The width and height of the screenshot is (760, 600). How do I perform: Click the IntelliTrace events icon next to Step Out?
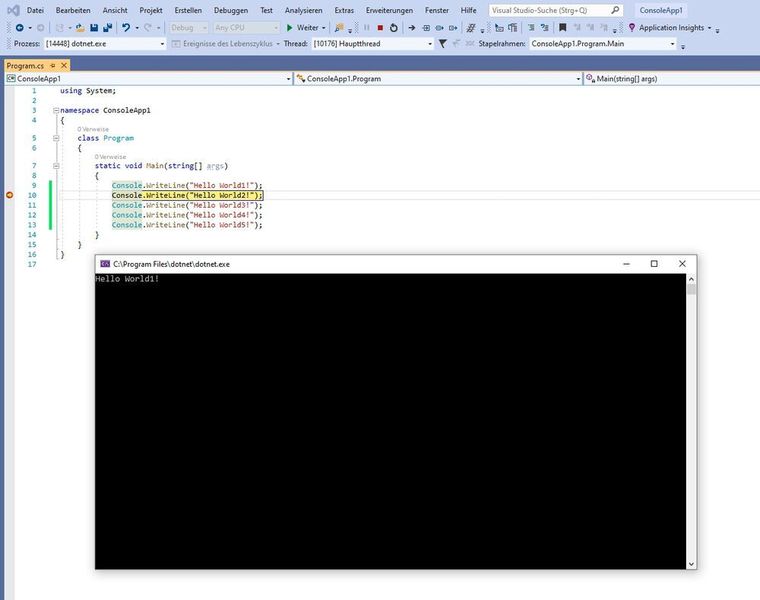[471, 28]
